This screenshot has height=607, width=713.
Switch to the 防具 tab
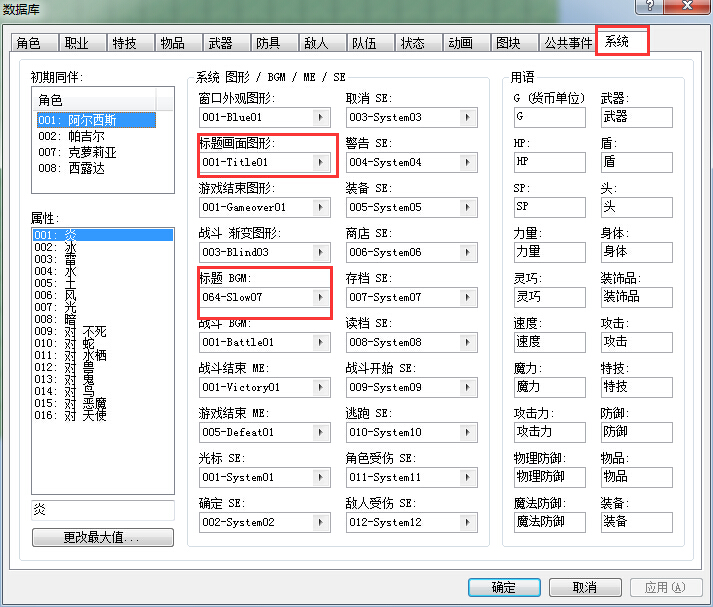[275, 43]
